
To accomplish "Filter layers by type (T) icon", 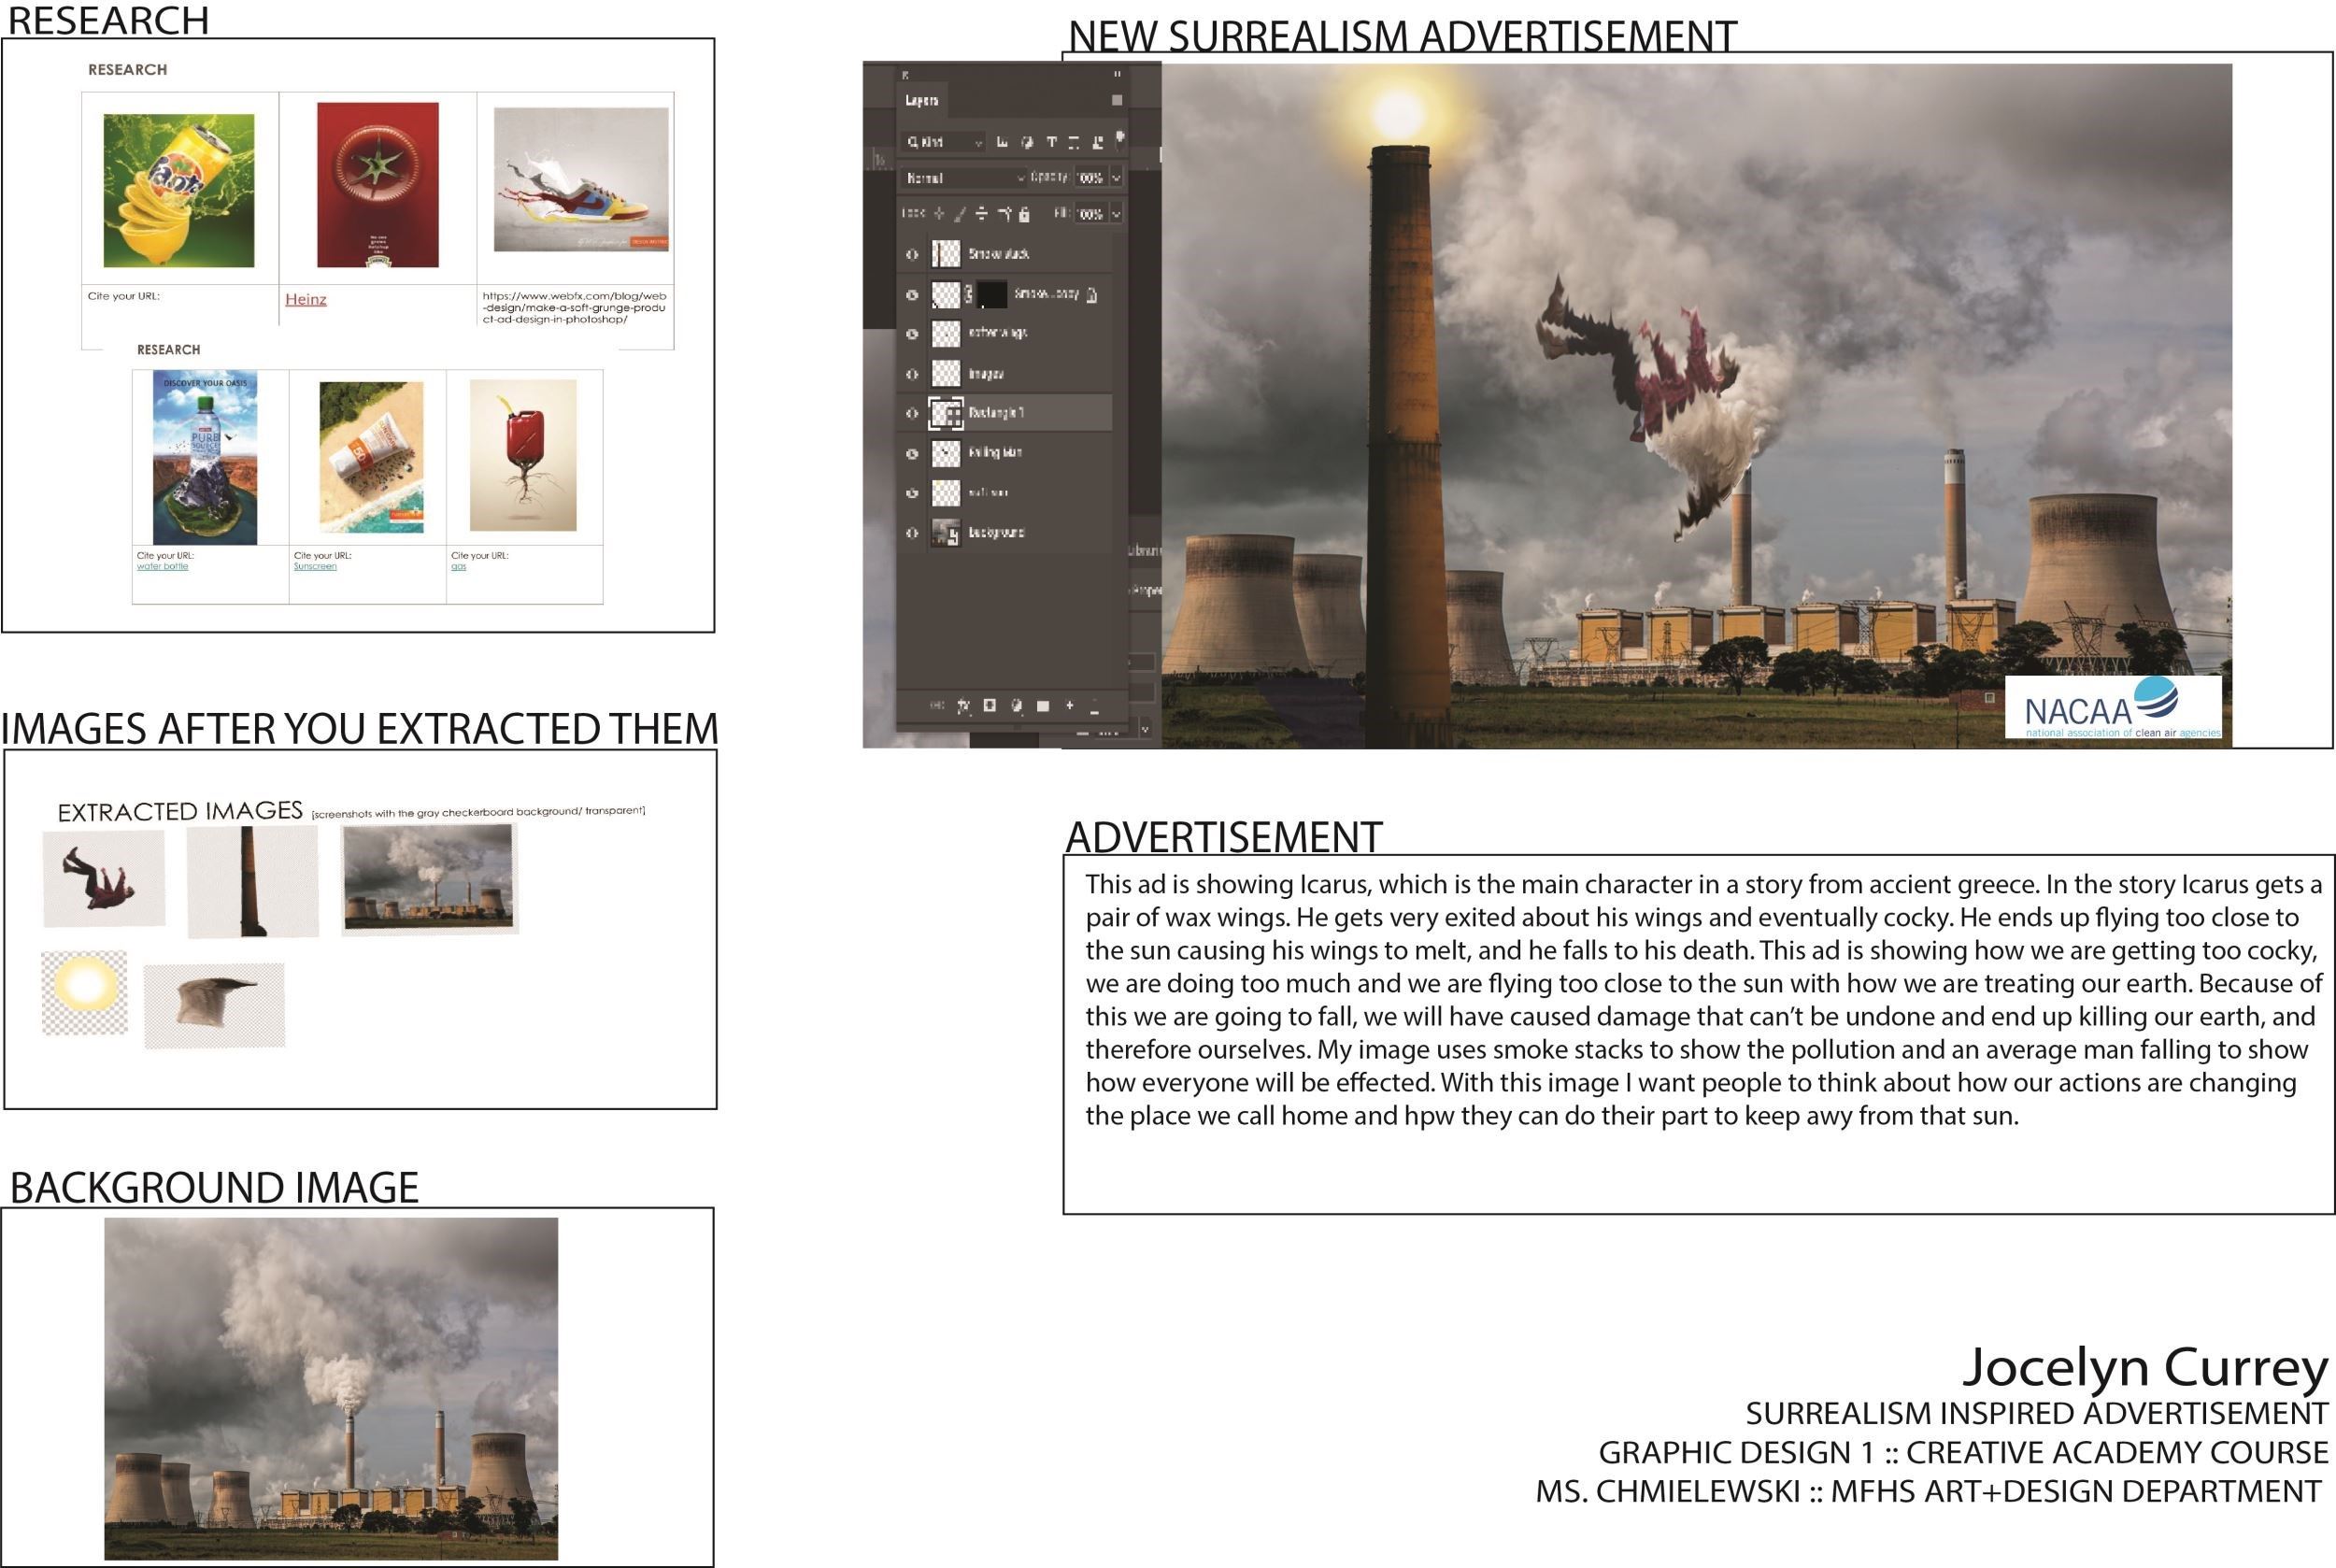I will click(x=1051, y=142).
